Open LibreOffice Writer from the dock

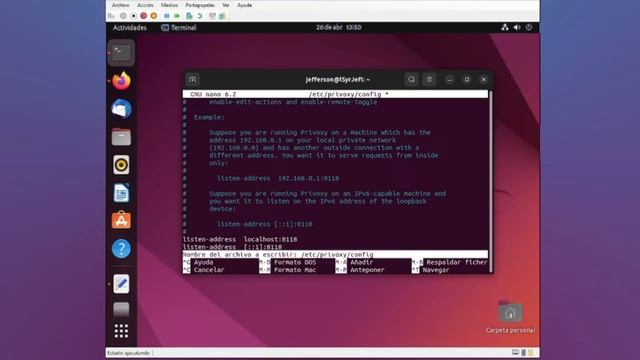click(121, 193)
